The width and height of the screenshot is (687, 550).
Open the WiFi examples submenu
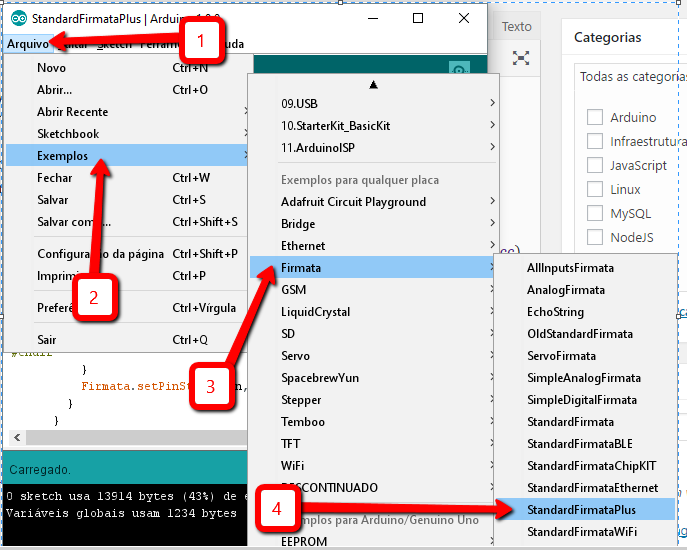pos(372,465)
